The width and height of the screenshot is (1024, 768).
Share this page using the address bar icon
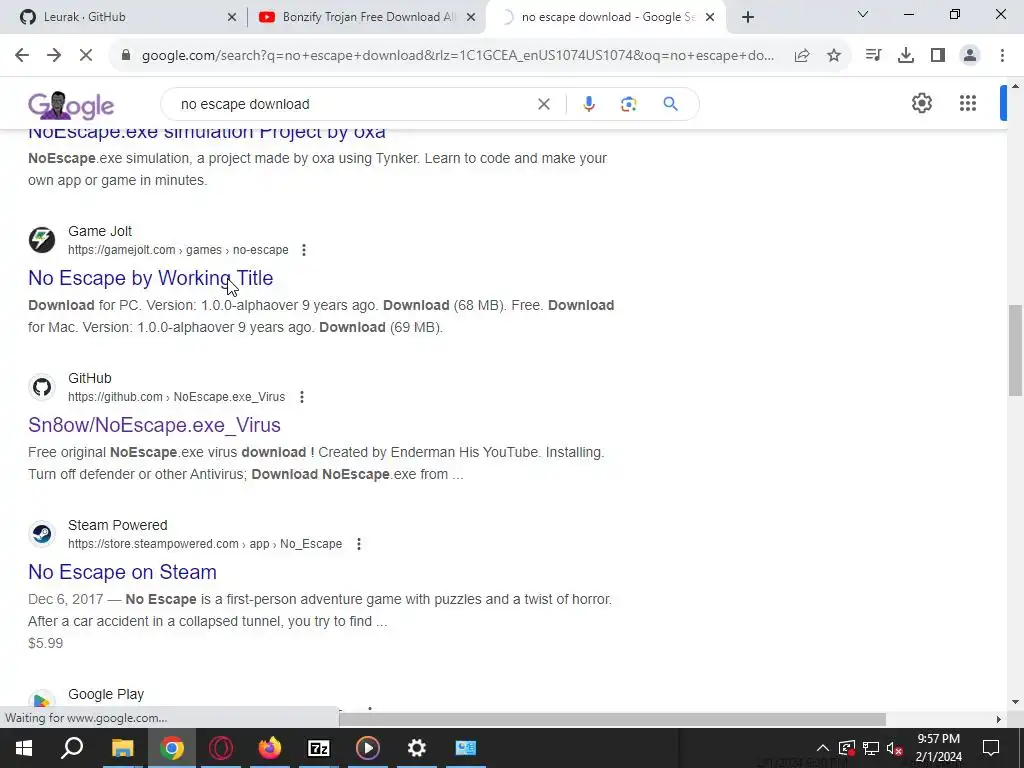tap(802, 56)
